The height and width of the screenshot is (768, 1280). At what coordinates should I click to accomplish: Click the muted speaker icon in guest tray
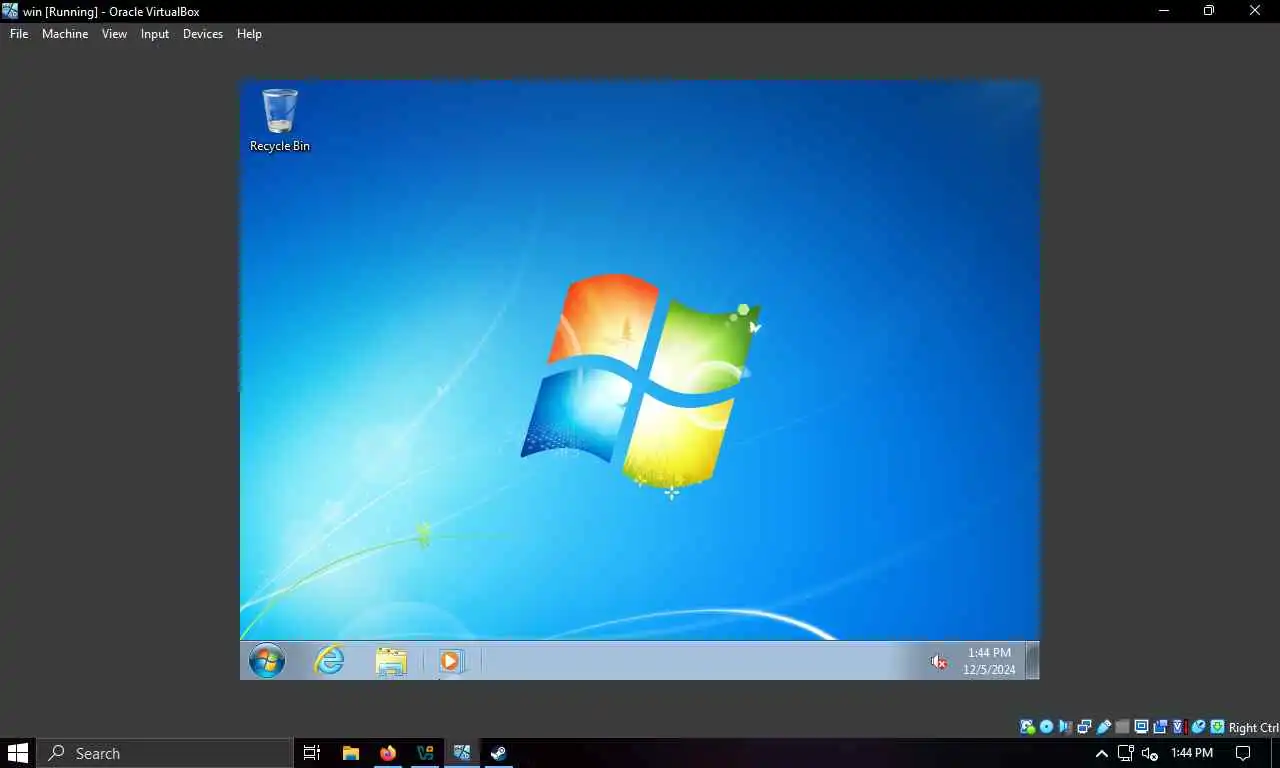point(938,662)
